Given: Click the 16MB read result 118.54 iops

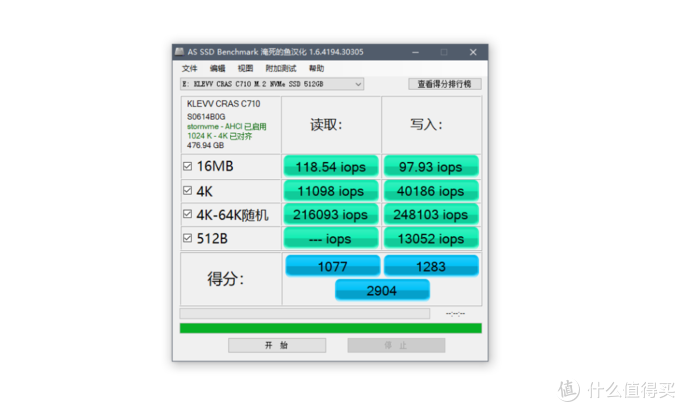Looking at the screenshot, I should click(x=331, y=167).
